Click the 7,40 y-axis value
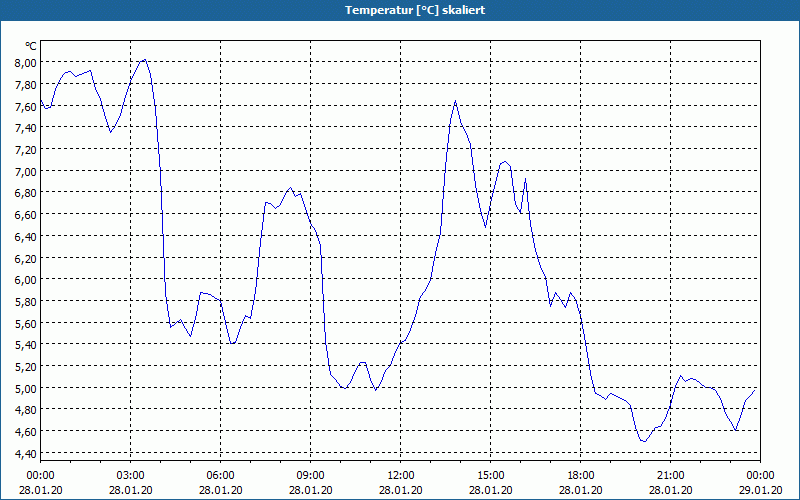Viewport: 800px width, 500px height. point(26,128)
